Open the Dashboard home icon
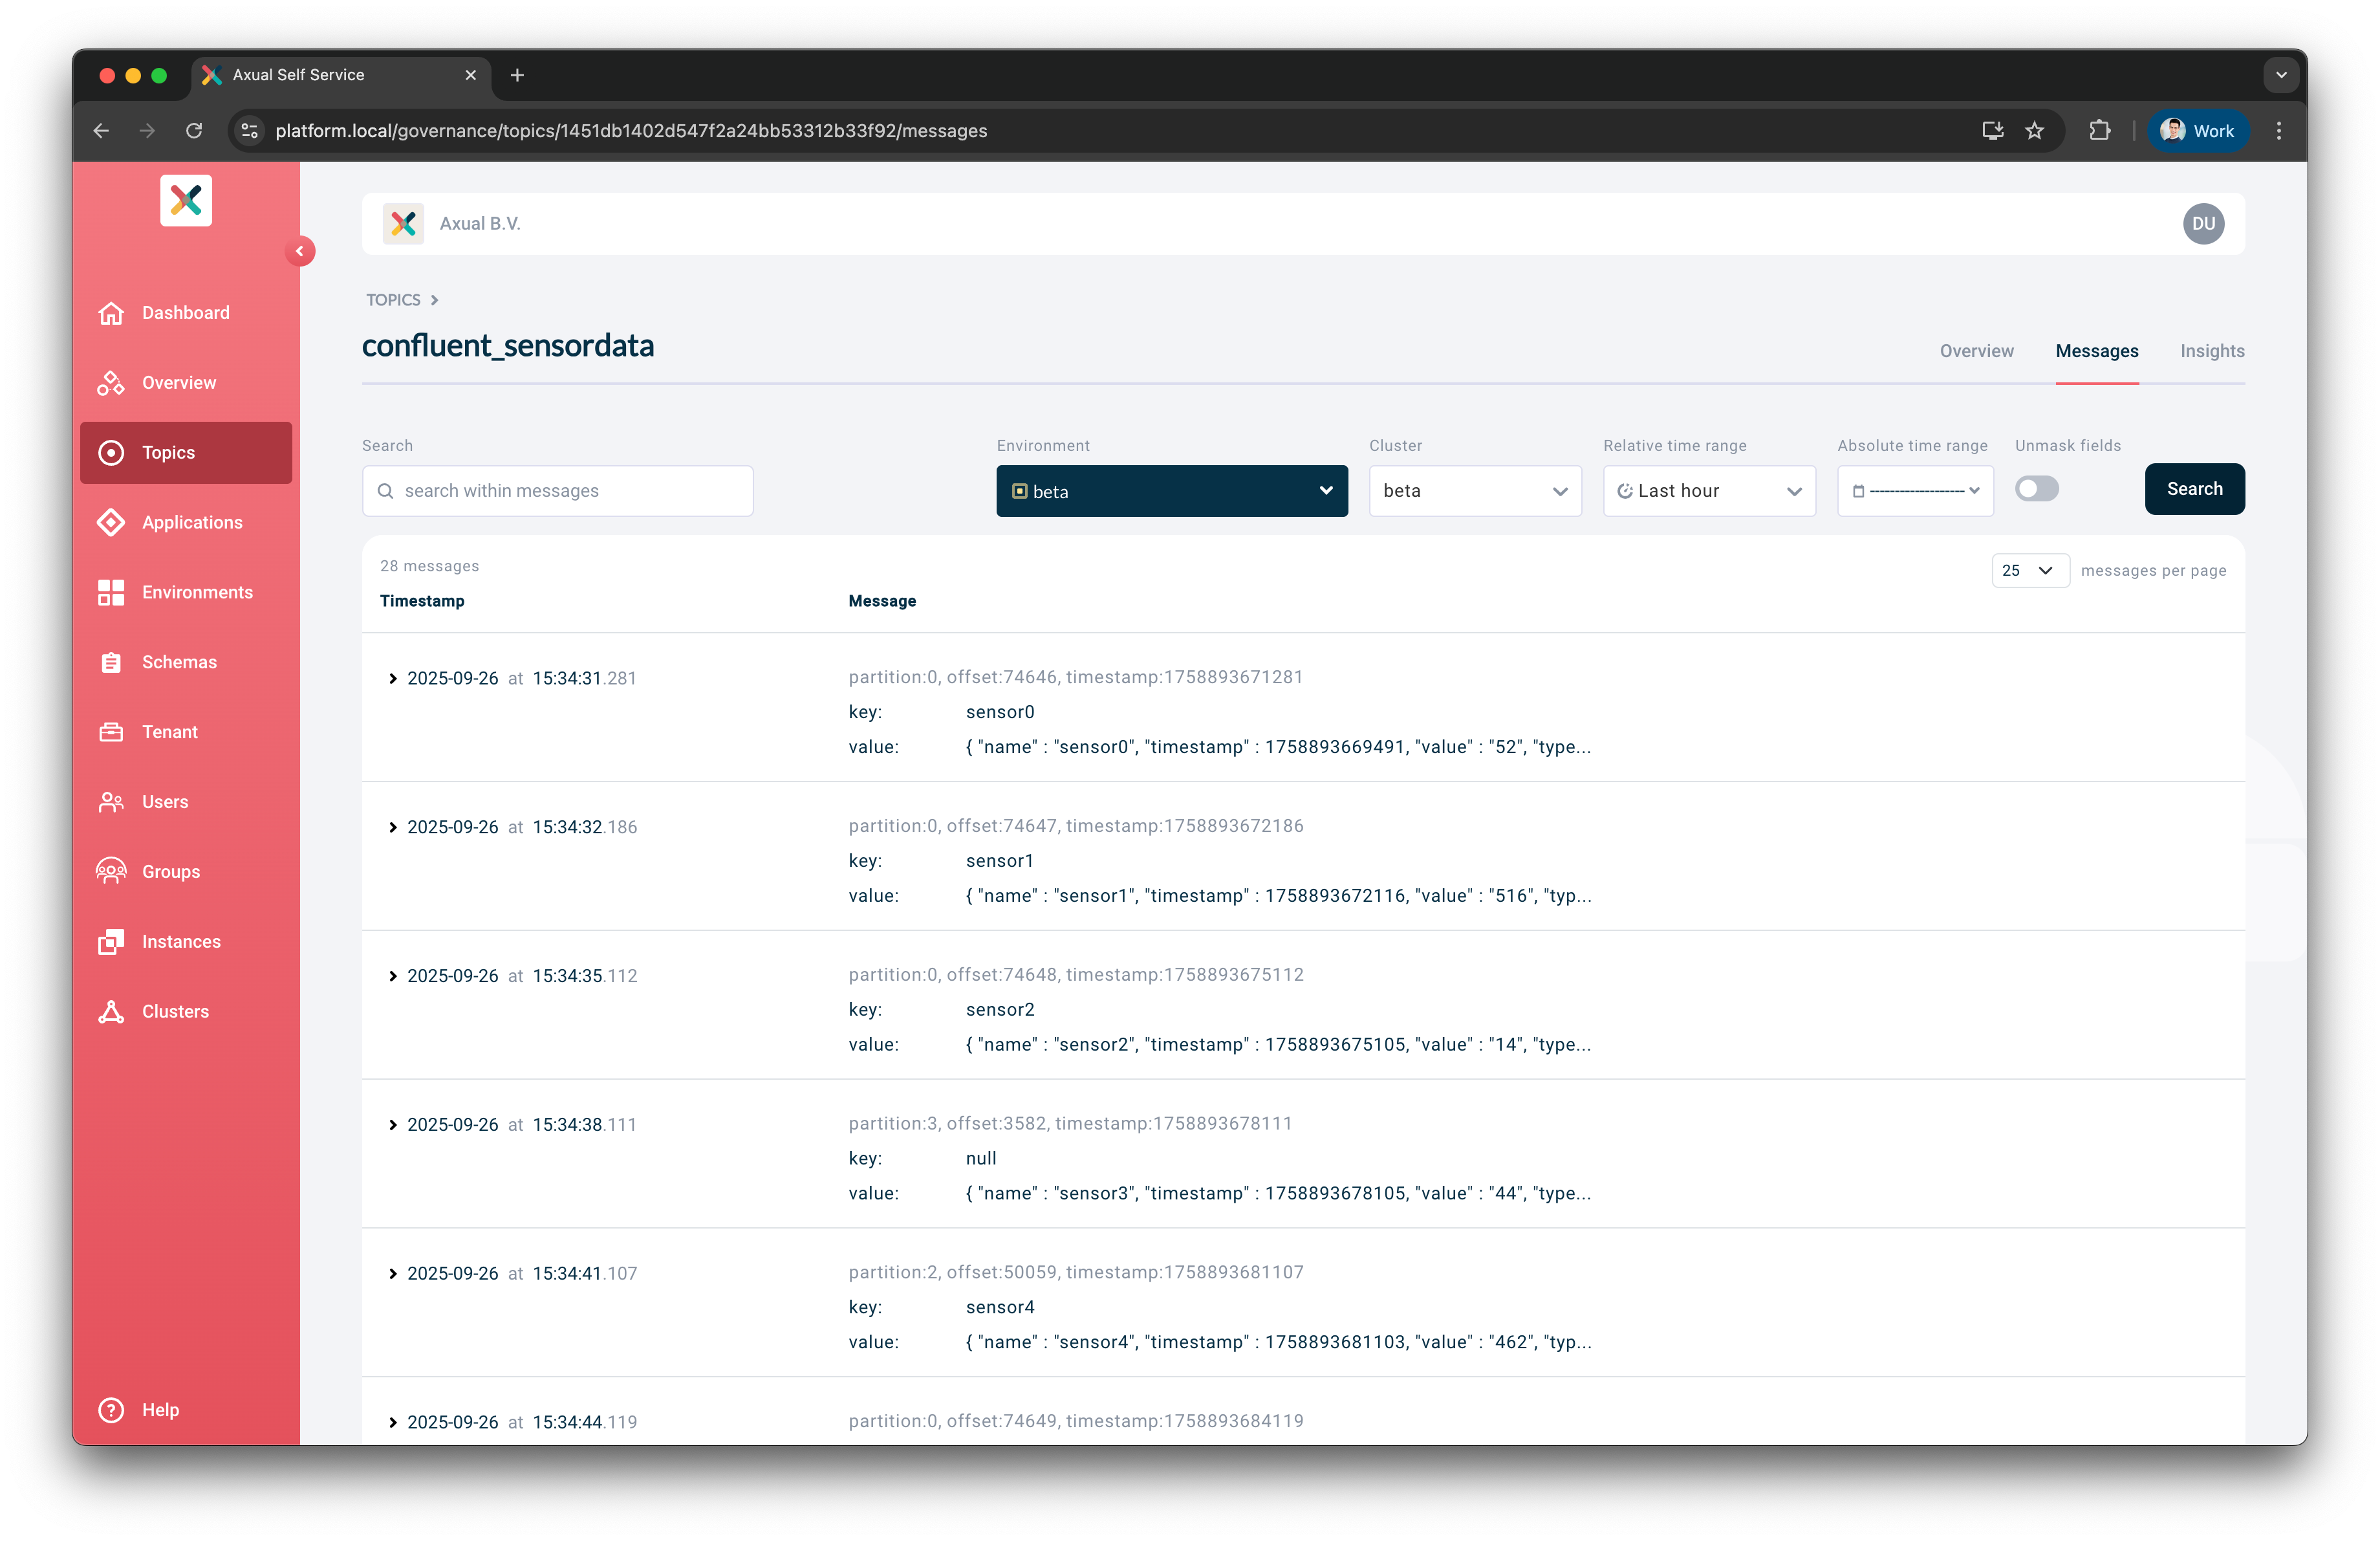This screenshot has width=2380, height=1541. (111, 313)
